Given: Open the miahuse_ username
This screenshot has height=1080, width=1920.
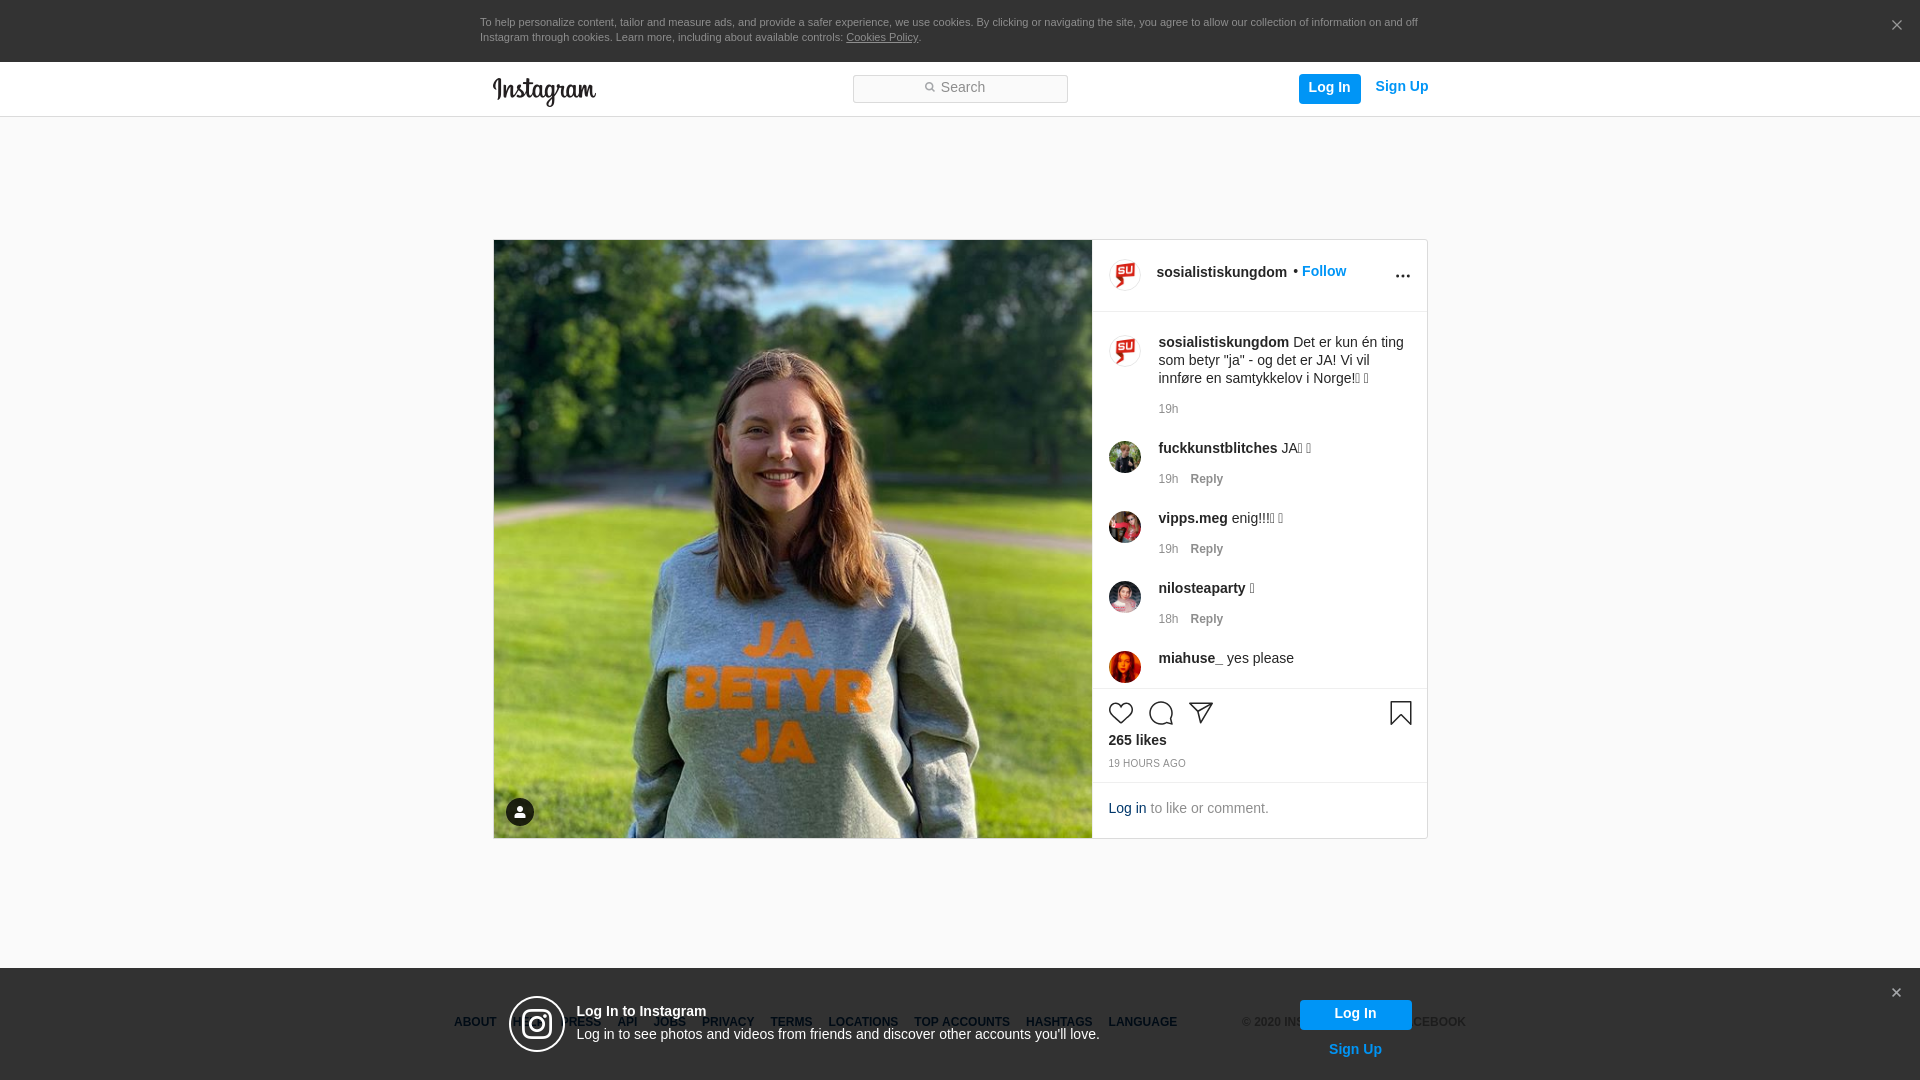Looking at the screenshot, I should point(1190,659).
